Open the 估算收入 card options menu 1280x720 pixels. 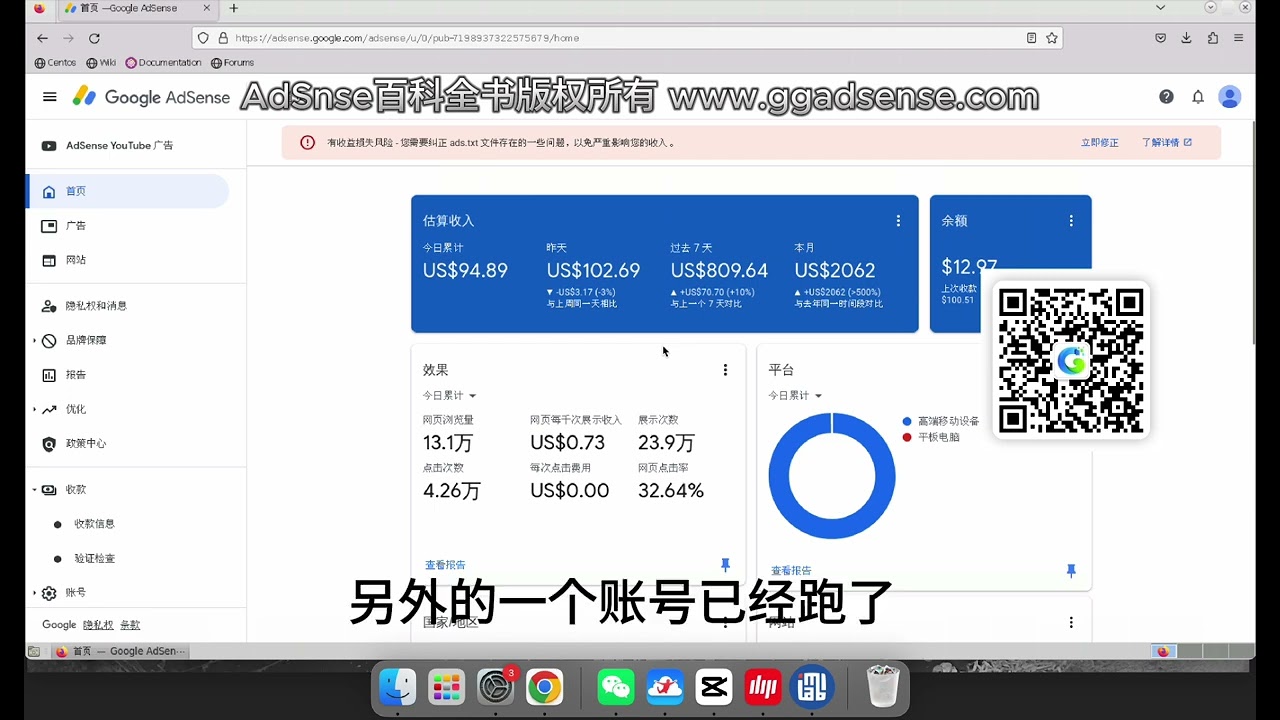pyautogui.click(x=898, y=221)
